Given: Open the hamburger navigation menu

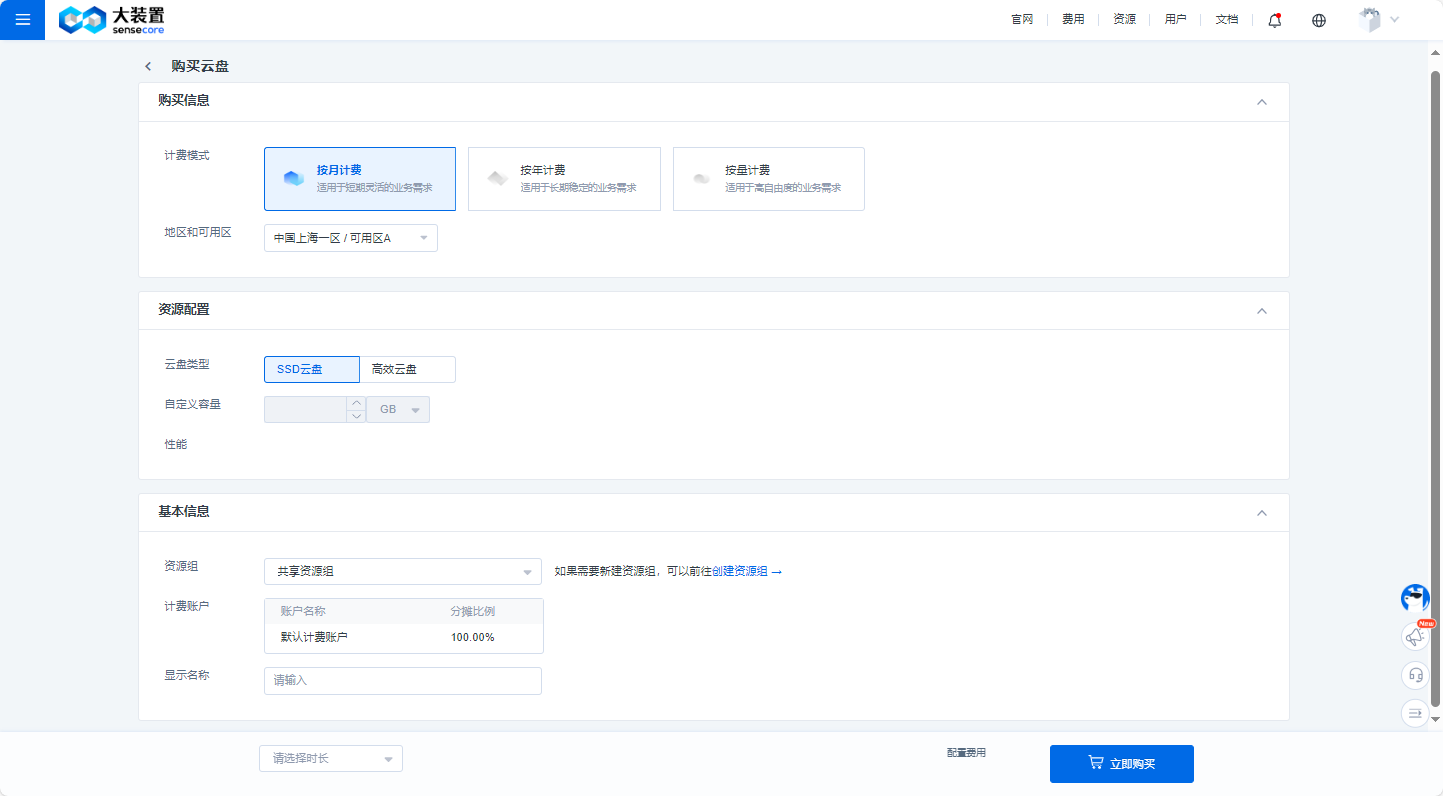Looking at the screenshot, I should [22, 20].
